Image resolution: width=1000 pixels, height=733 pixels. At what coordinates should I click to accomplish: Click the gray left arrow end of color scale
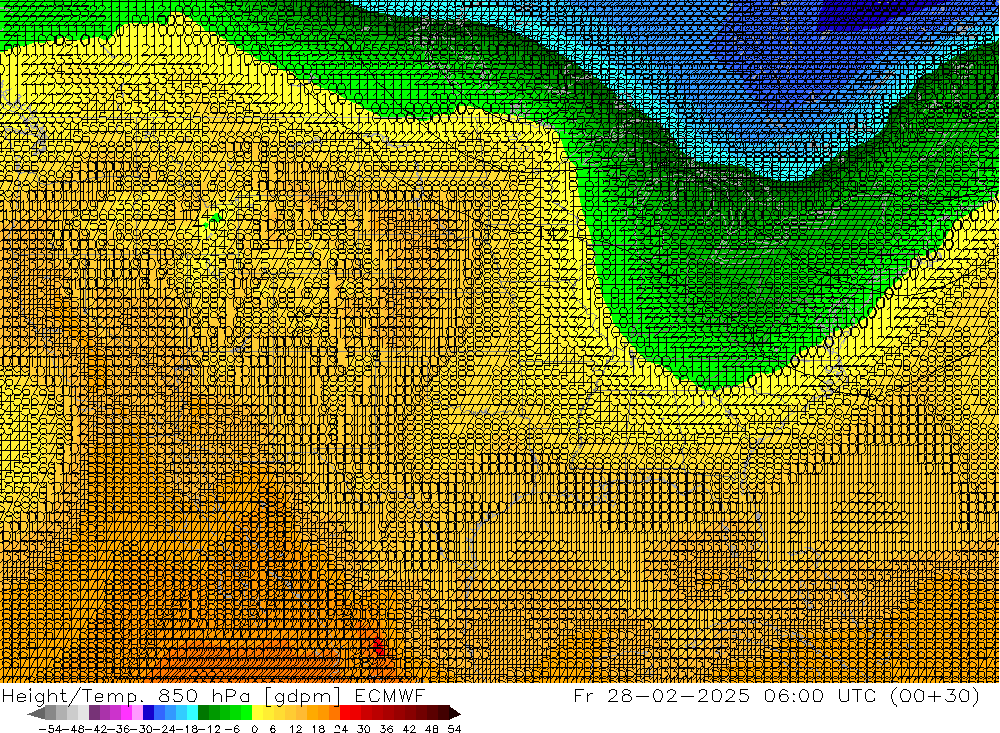(36, 713)
